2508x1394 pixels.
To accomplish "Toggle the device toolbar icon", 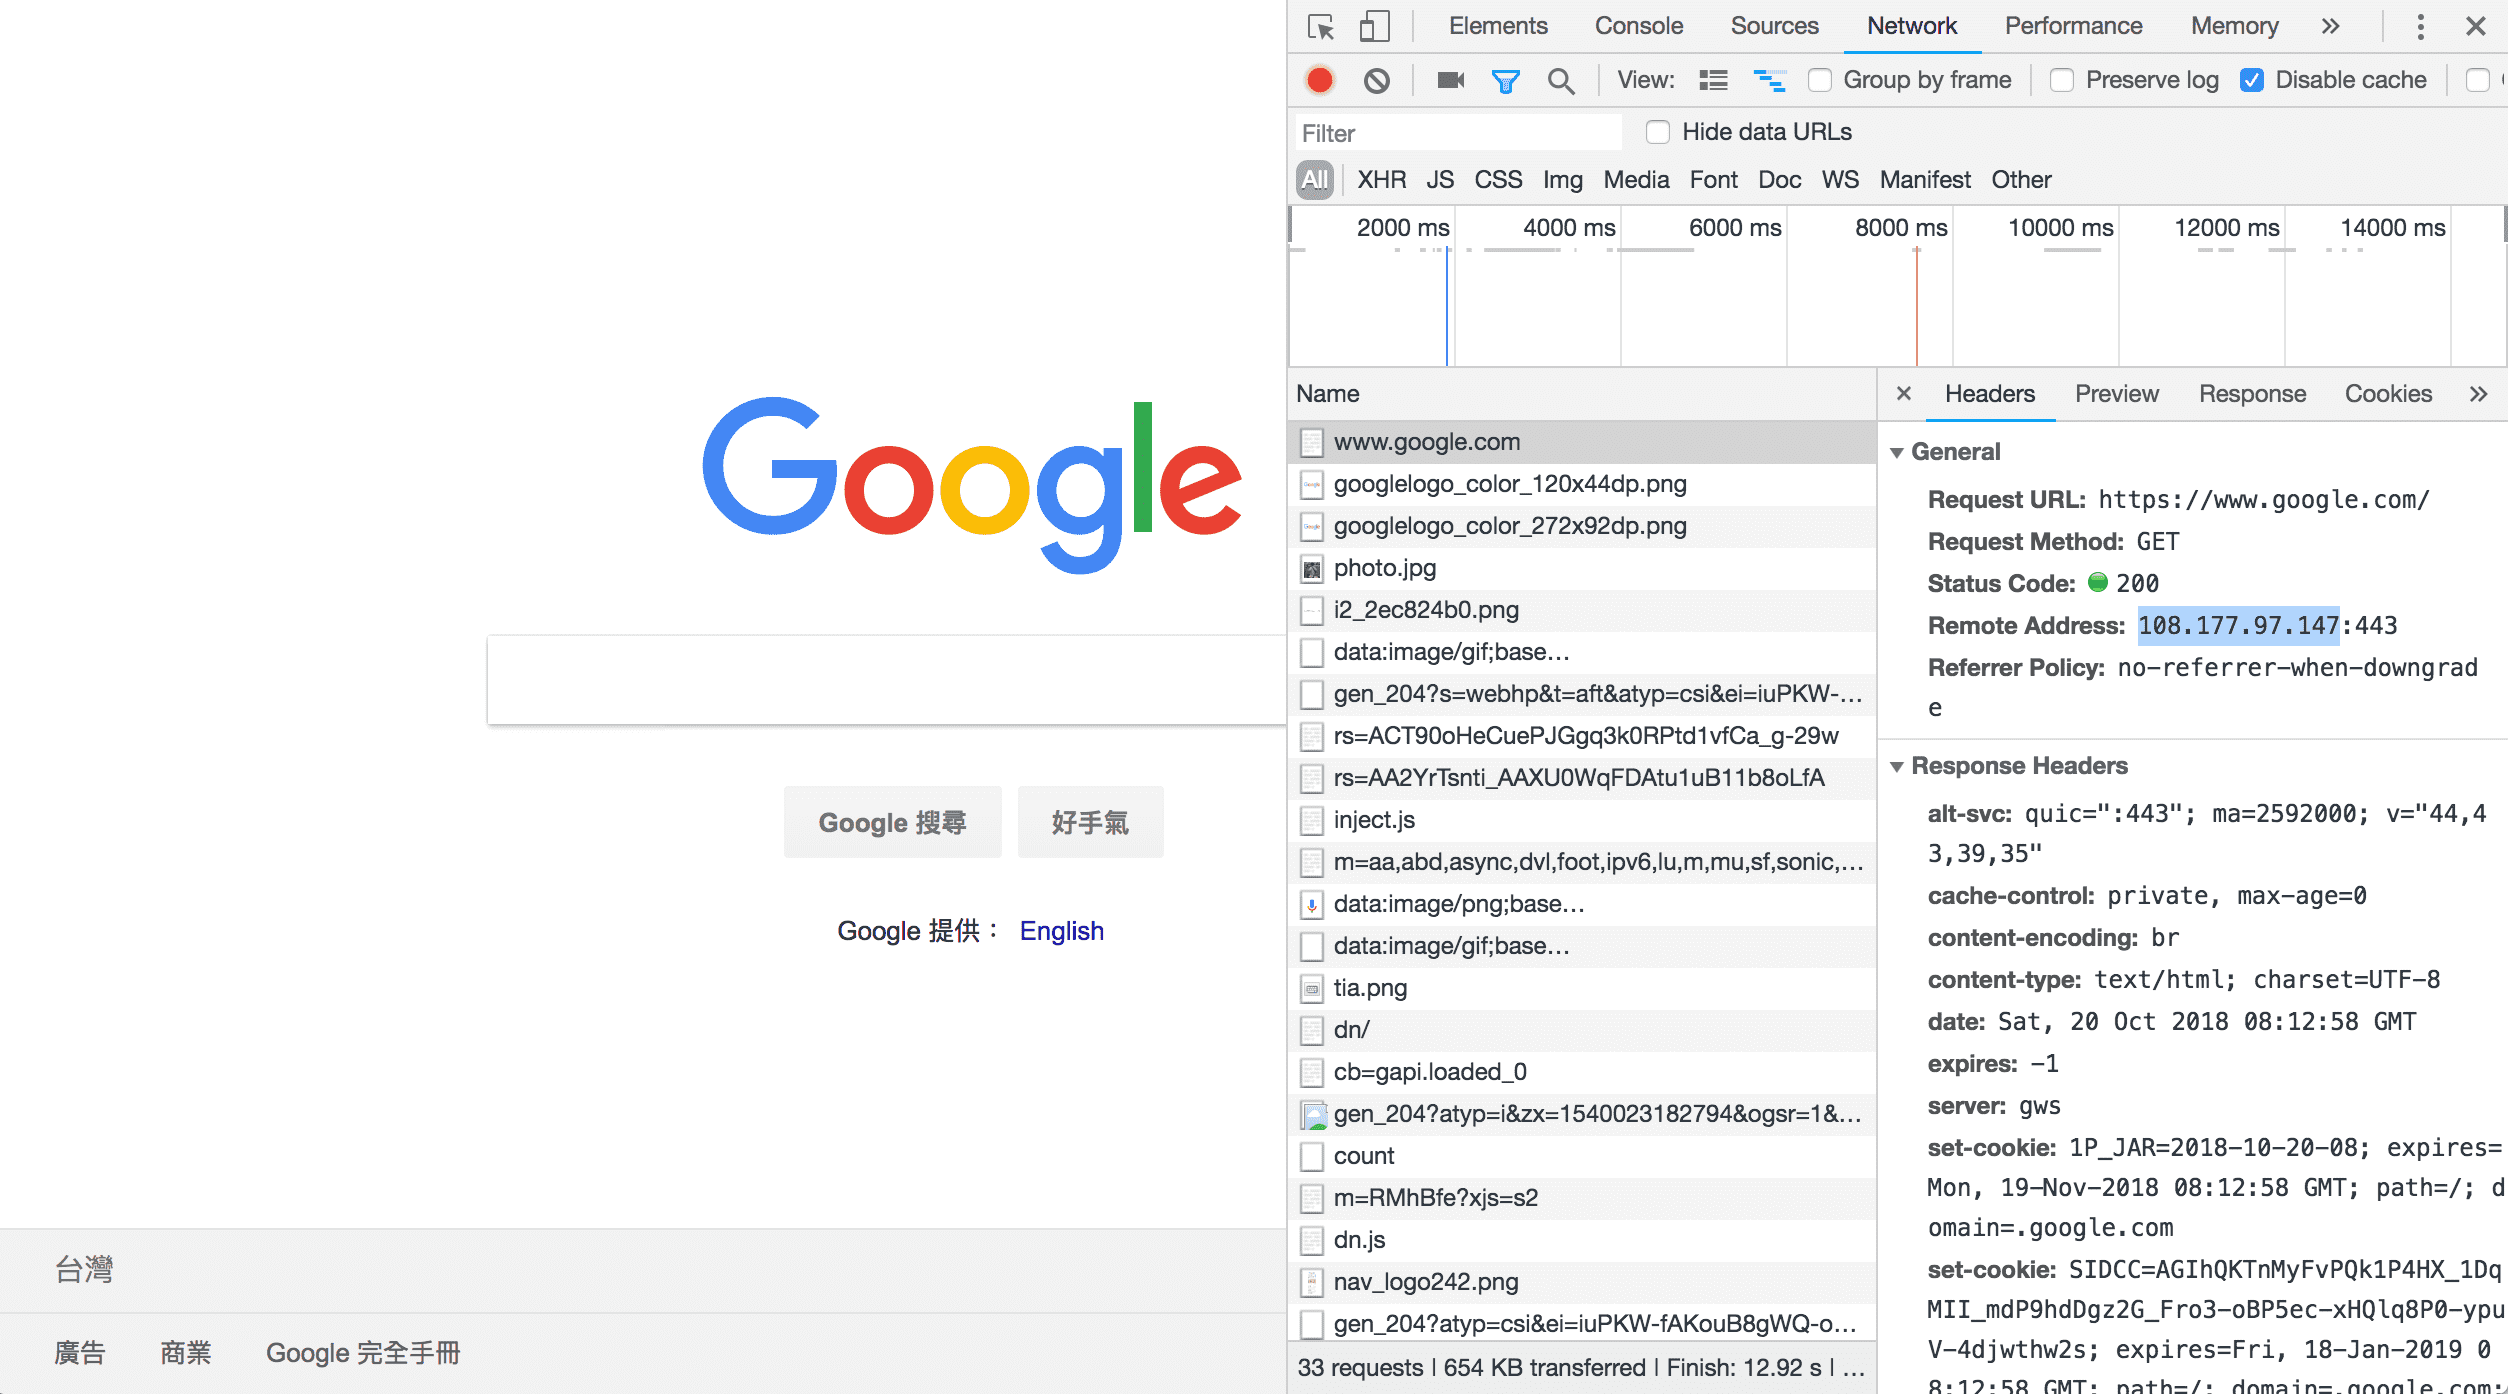I will point(1374,26).
